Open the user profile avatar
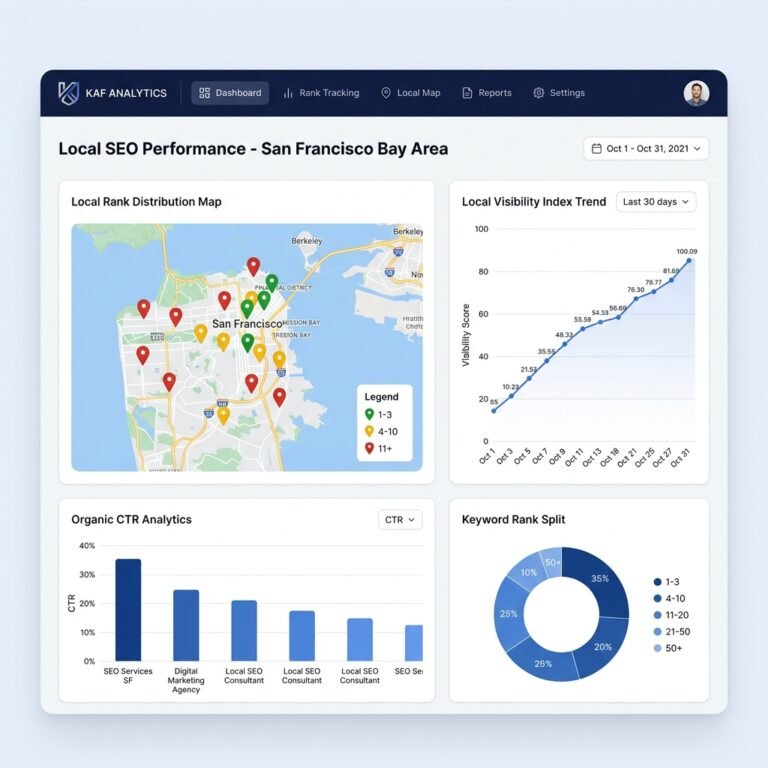 (x=696, y=93)
